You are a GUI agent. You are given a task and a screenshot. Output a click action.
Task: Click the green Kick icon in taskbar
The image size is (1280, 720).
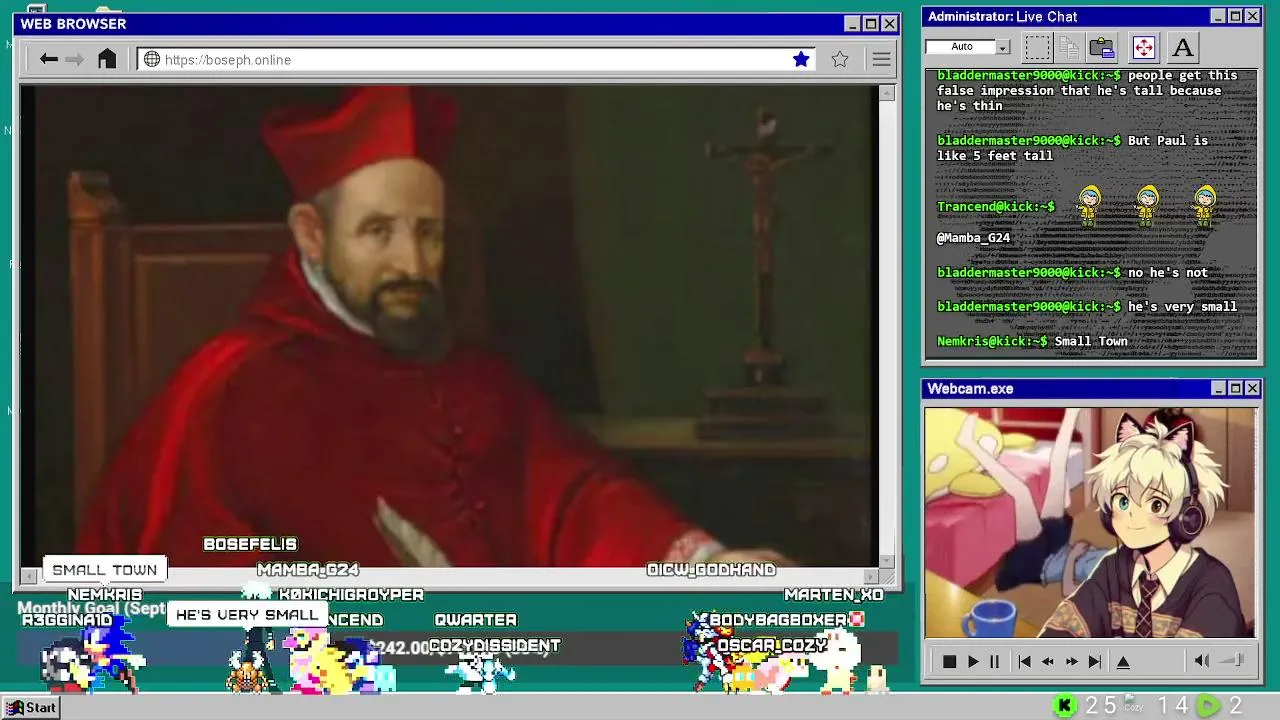1065,706
